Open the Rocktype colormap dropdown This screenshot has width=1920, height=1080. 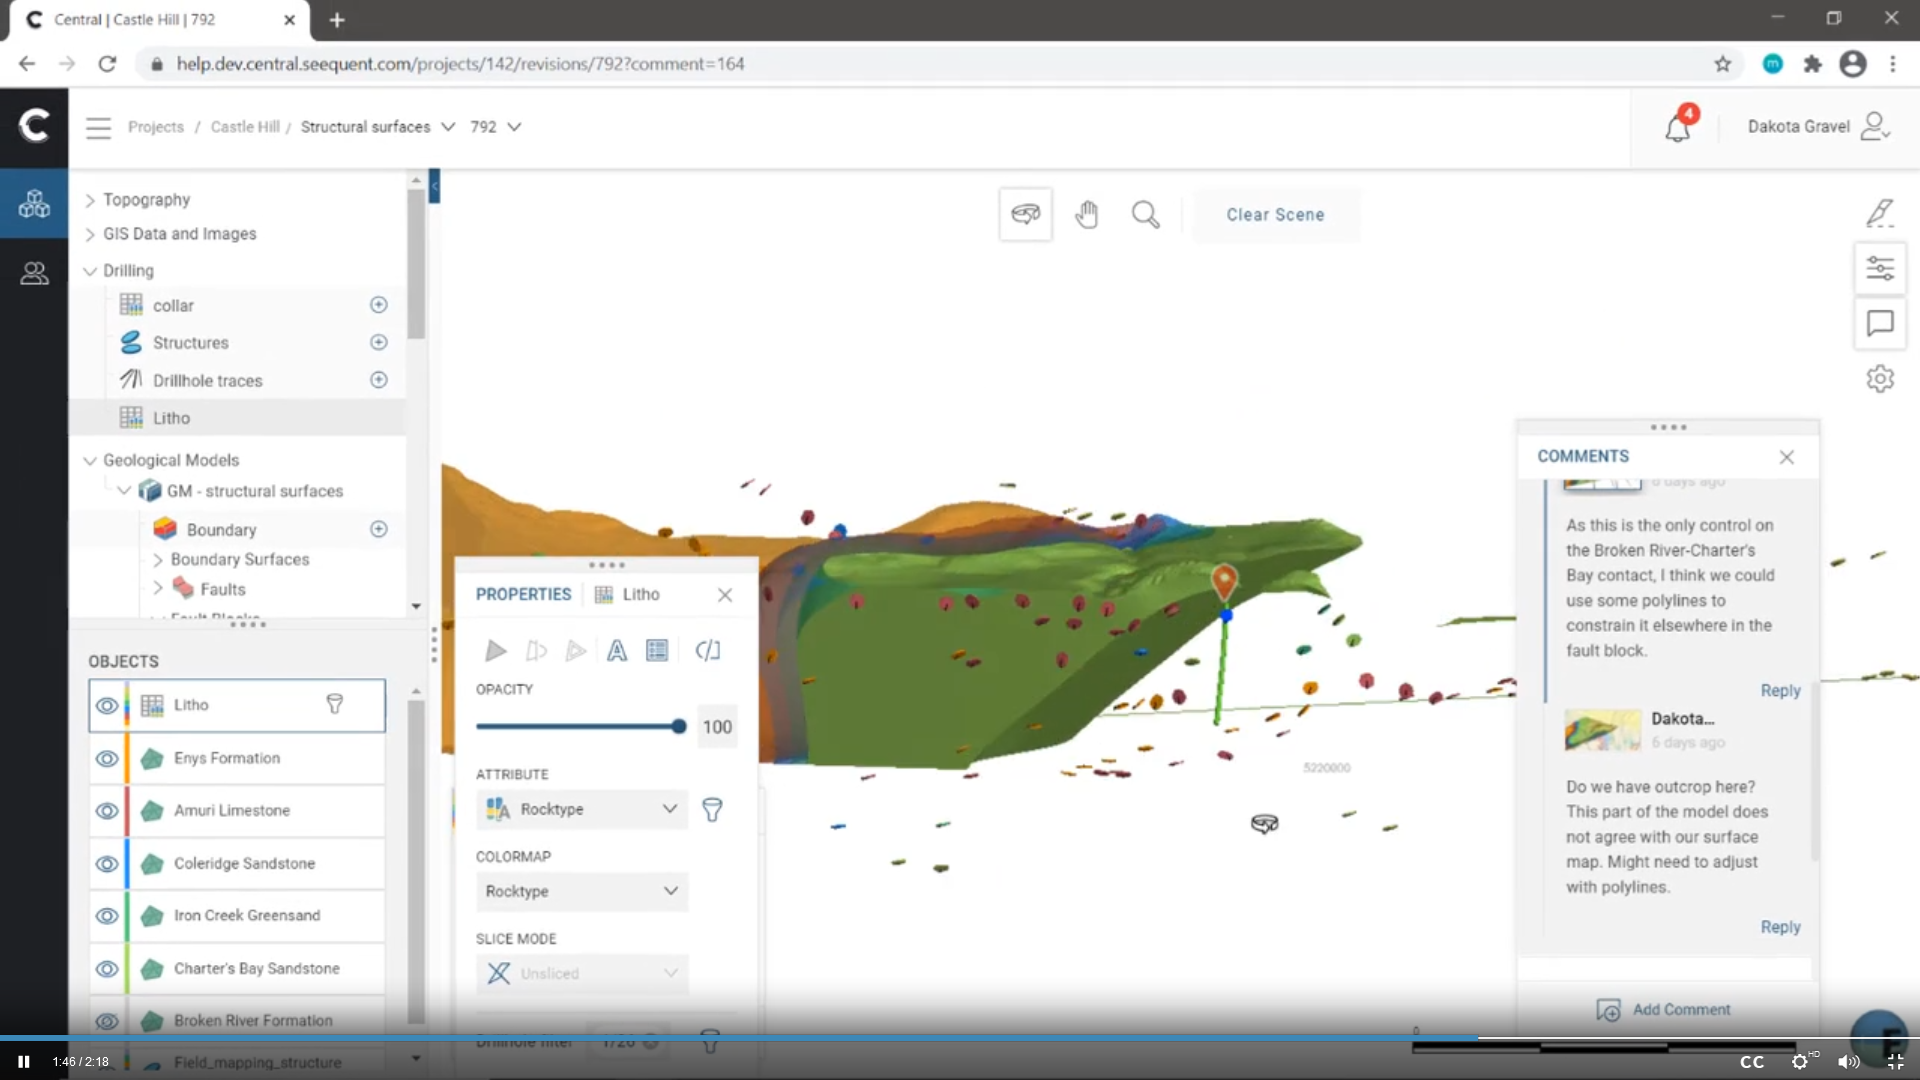(582, 891)
